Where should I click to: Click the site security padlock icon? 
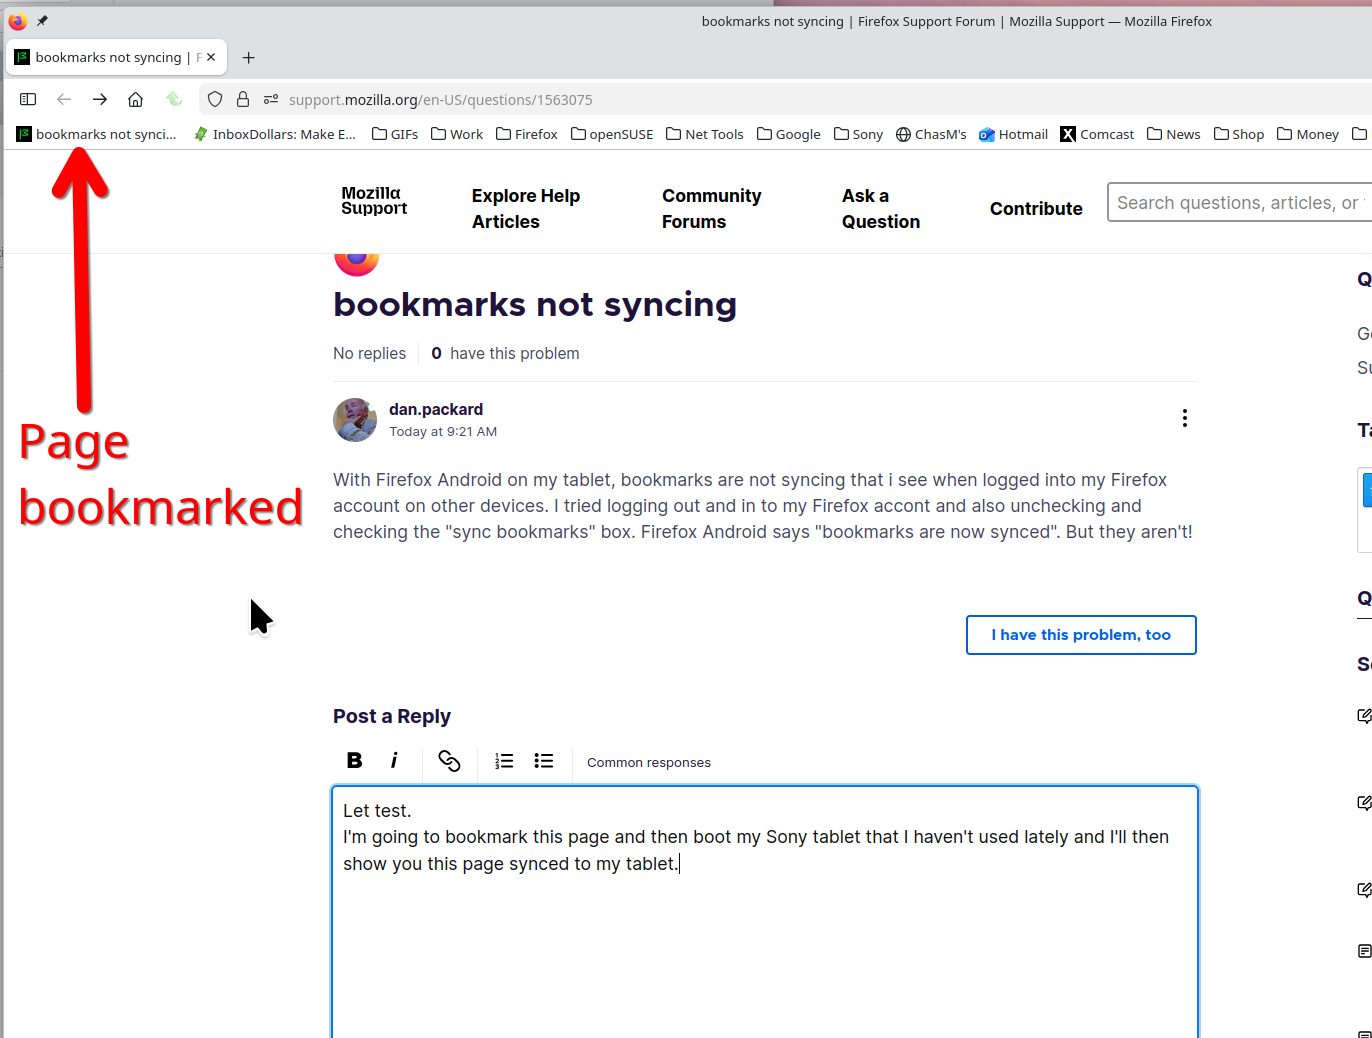[x=243, y=99]
